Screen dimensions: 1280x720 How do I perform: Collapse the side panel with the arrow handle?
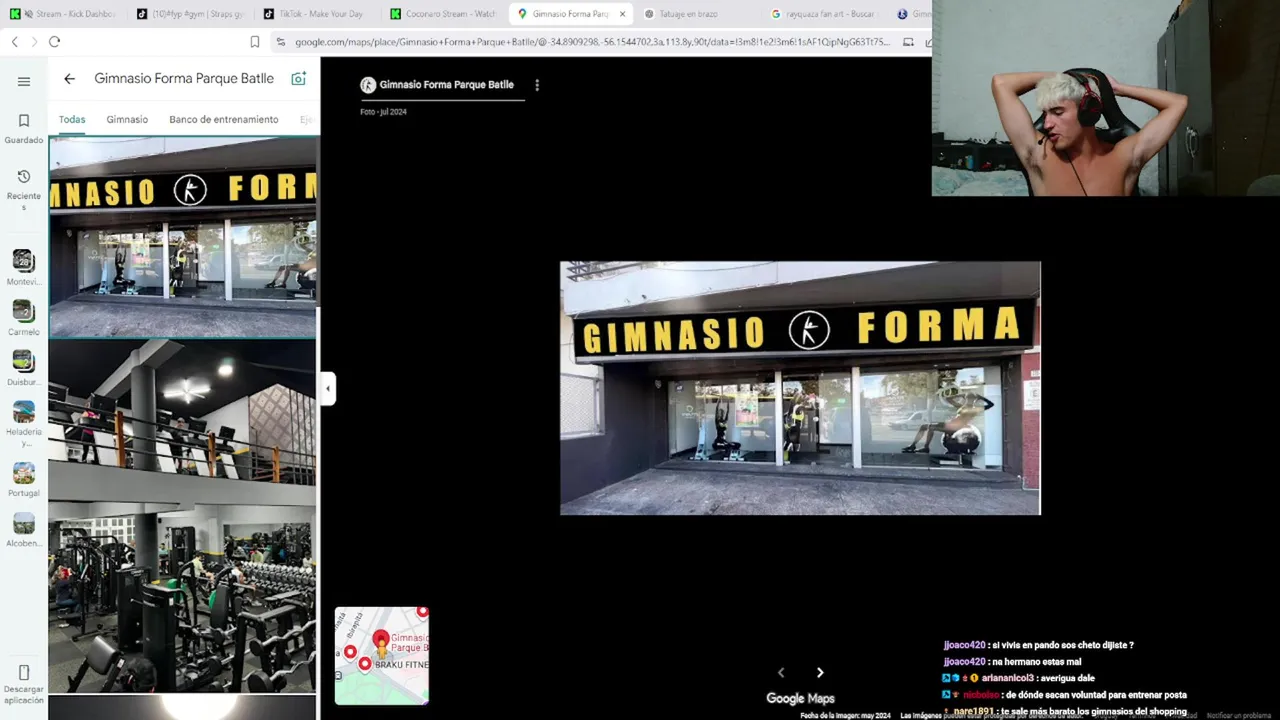328,388
